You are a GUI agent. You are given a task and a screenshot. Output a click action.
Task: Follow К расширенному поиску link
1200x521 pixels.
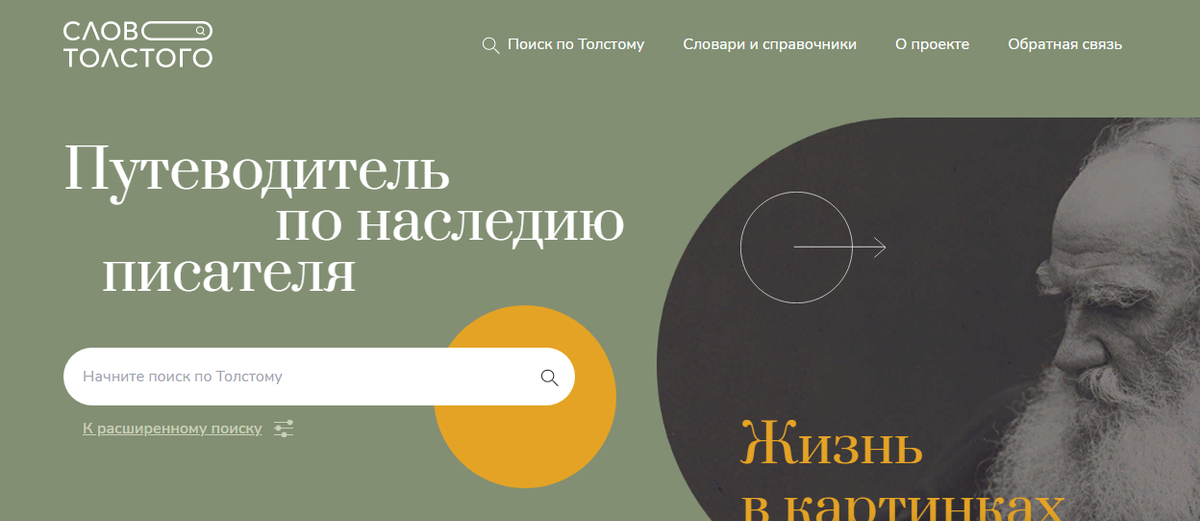(172, 429)
